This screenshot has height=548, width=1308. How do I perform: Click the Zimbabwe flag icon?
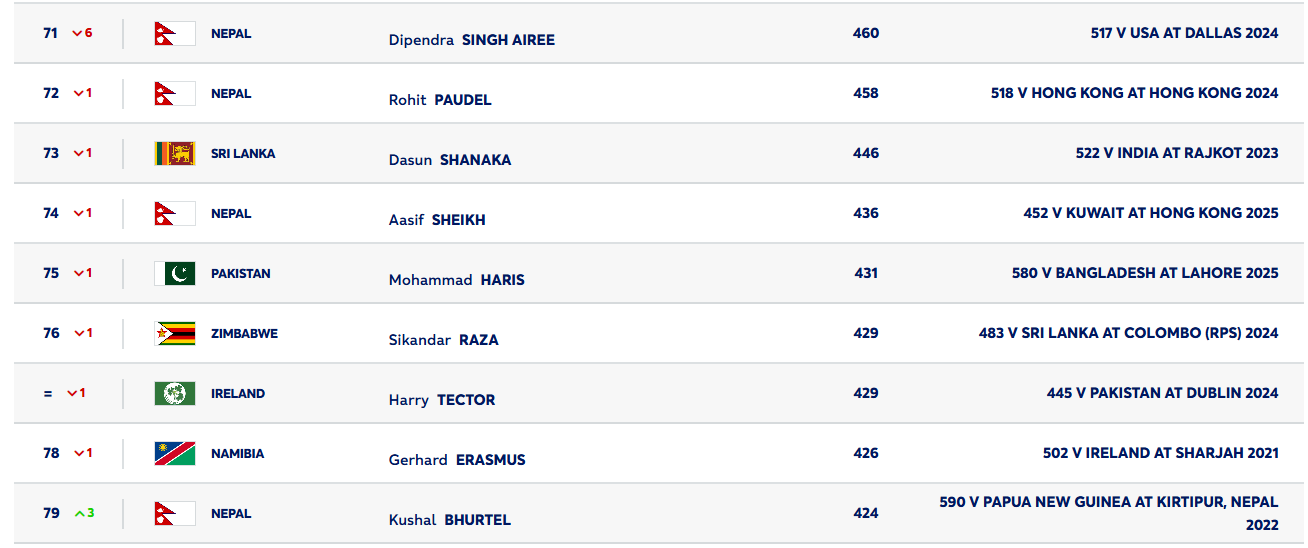pos(174,333)
